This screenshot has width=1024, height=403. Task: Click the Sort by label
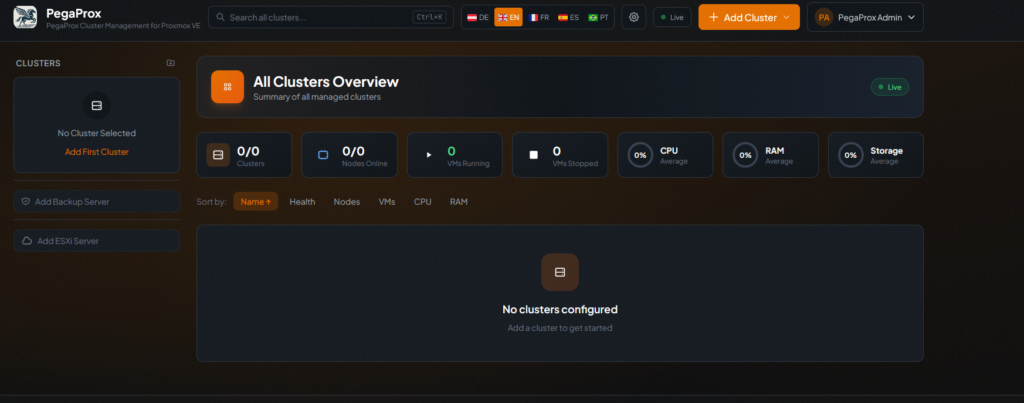(x=212, y=202)
